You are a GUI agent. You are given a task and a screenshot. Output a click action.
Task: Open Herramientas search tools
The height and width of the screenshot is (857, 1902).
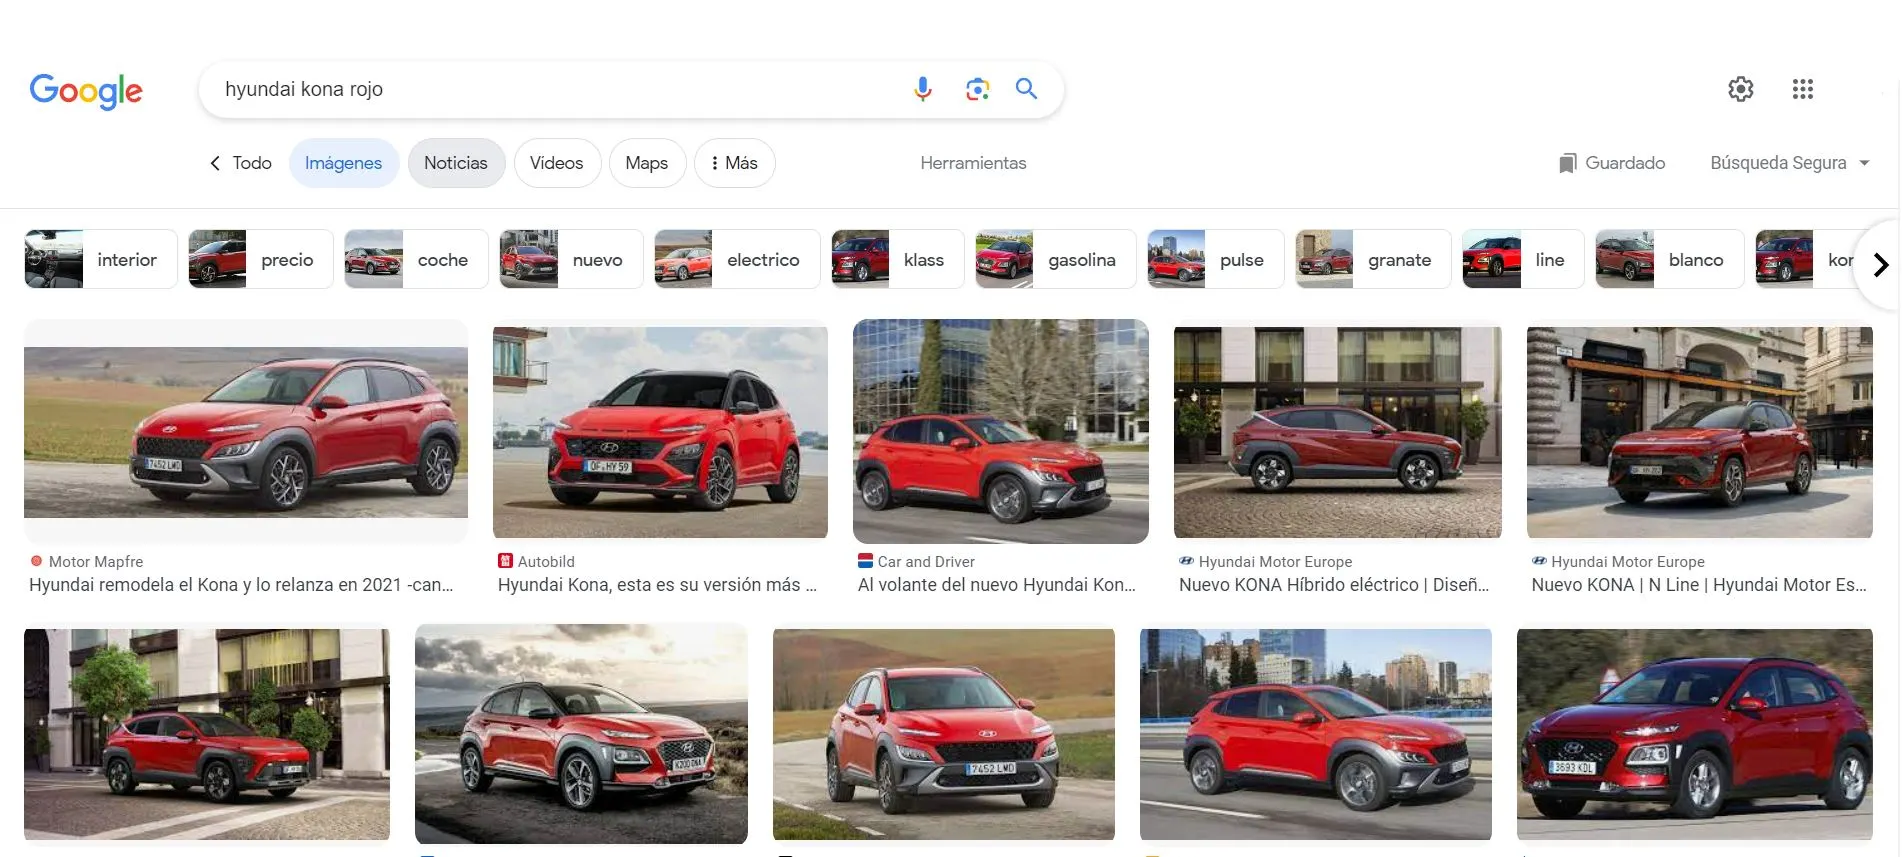tap(973, 163)
